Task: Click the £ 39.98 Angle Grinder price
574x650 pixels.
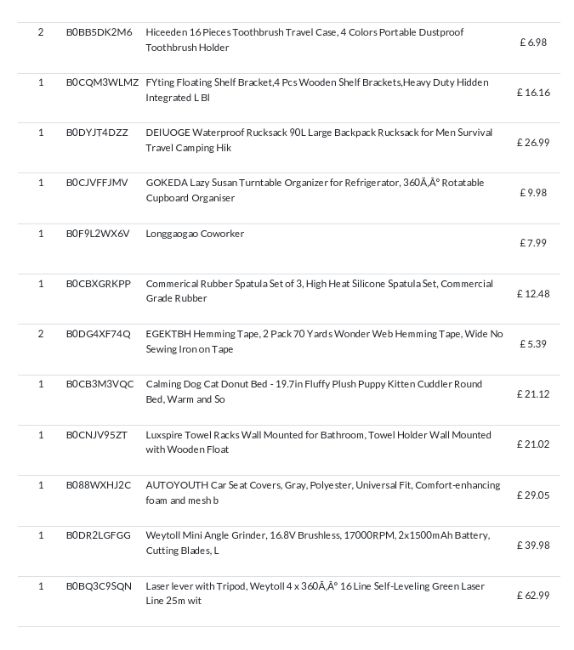Action: pos(533,546)
